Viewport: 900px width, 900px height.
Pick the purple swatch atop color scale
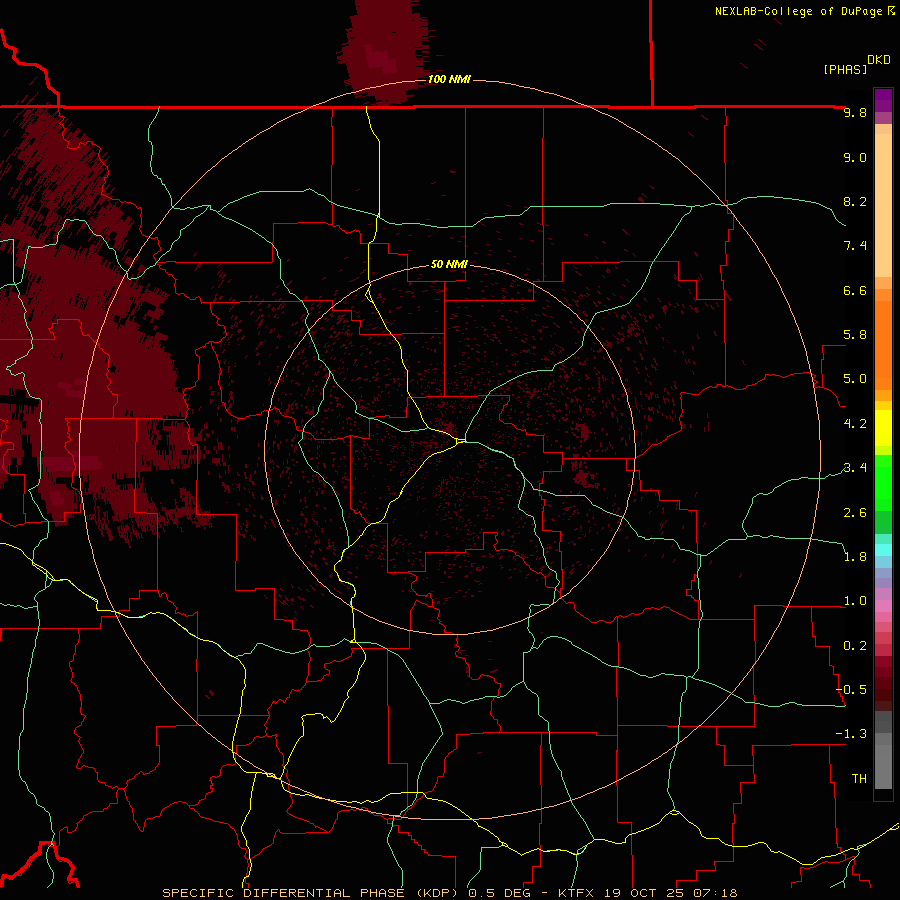[x=883, y=100]
